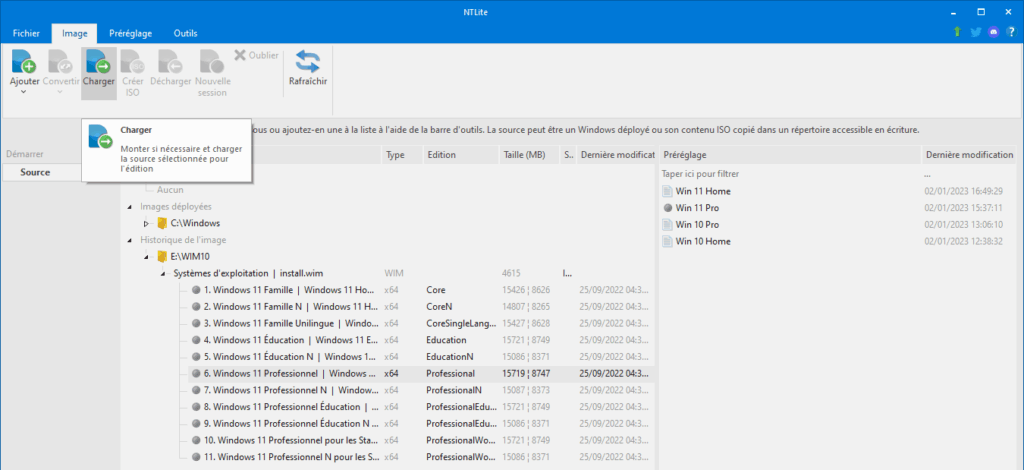Click the Ajouter image icon

[x=24, y=62]
